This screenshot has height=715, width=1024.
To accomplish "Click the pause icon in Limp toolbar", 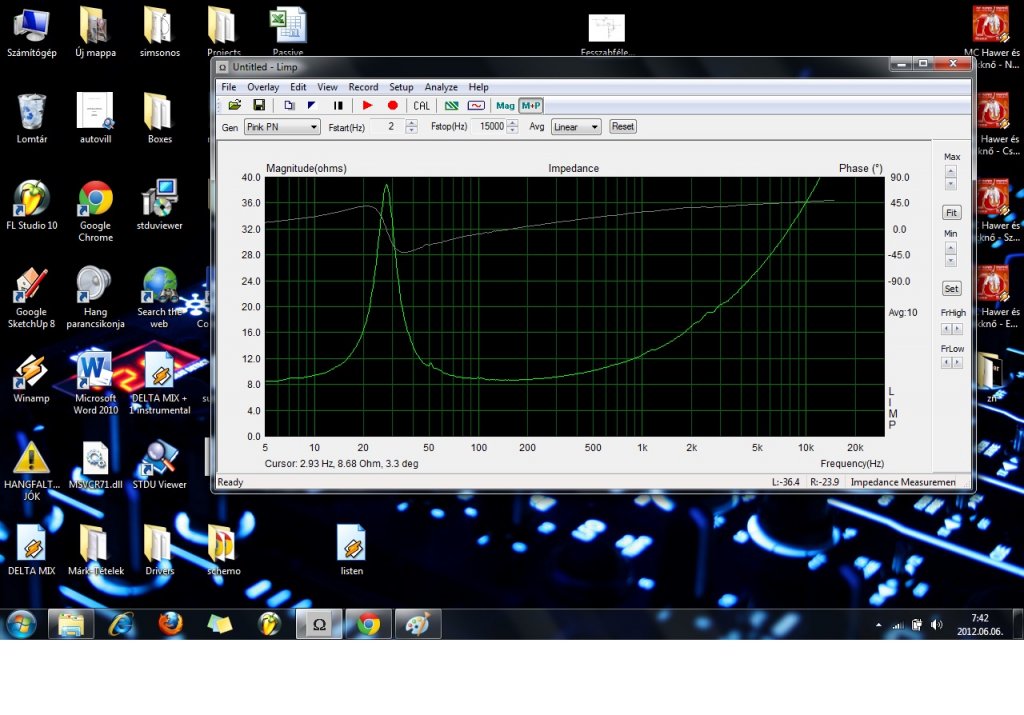I will tap(338, 105).
